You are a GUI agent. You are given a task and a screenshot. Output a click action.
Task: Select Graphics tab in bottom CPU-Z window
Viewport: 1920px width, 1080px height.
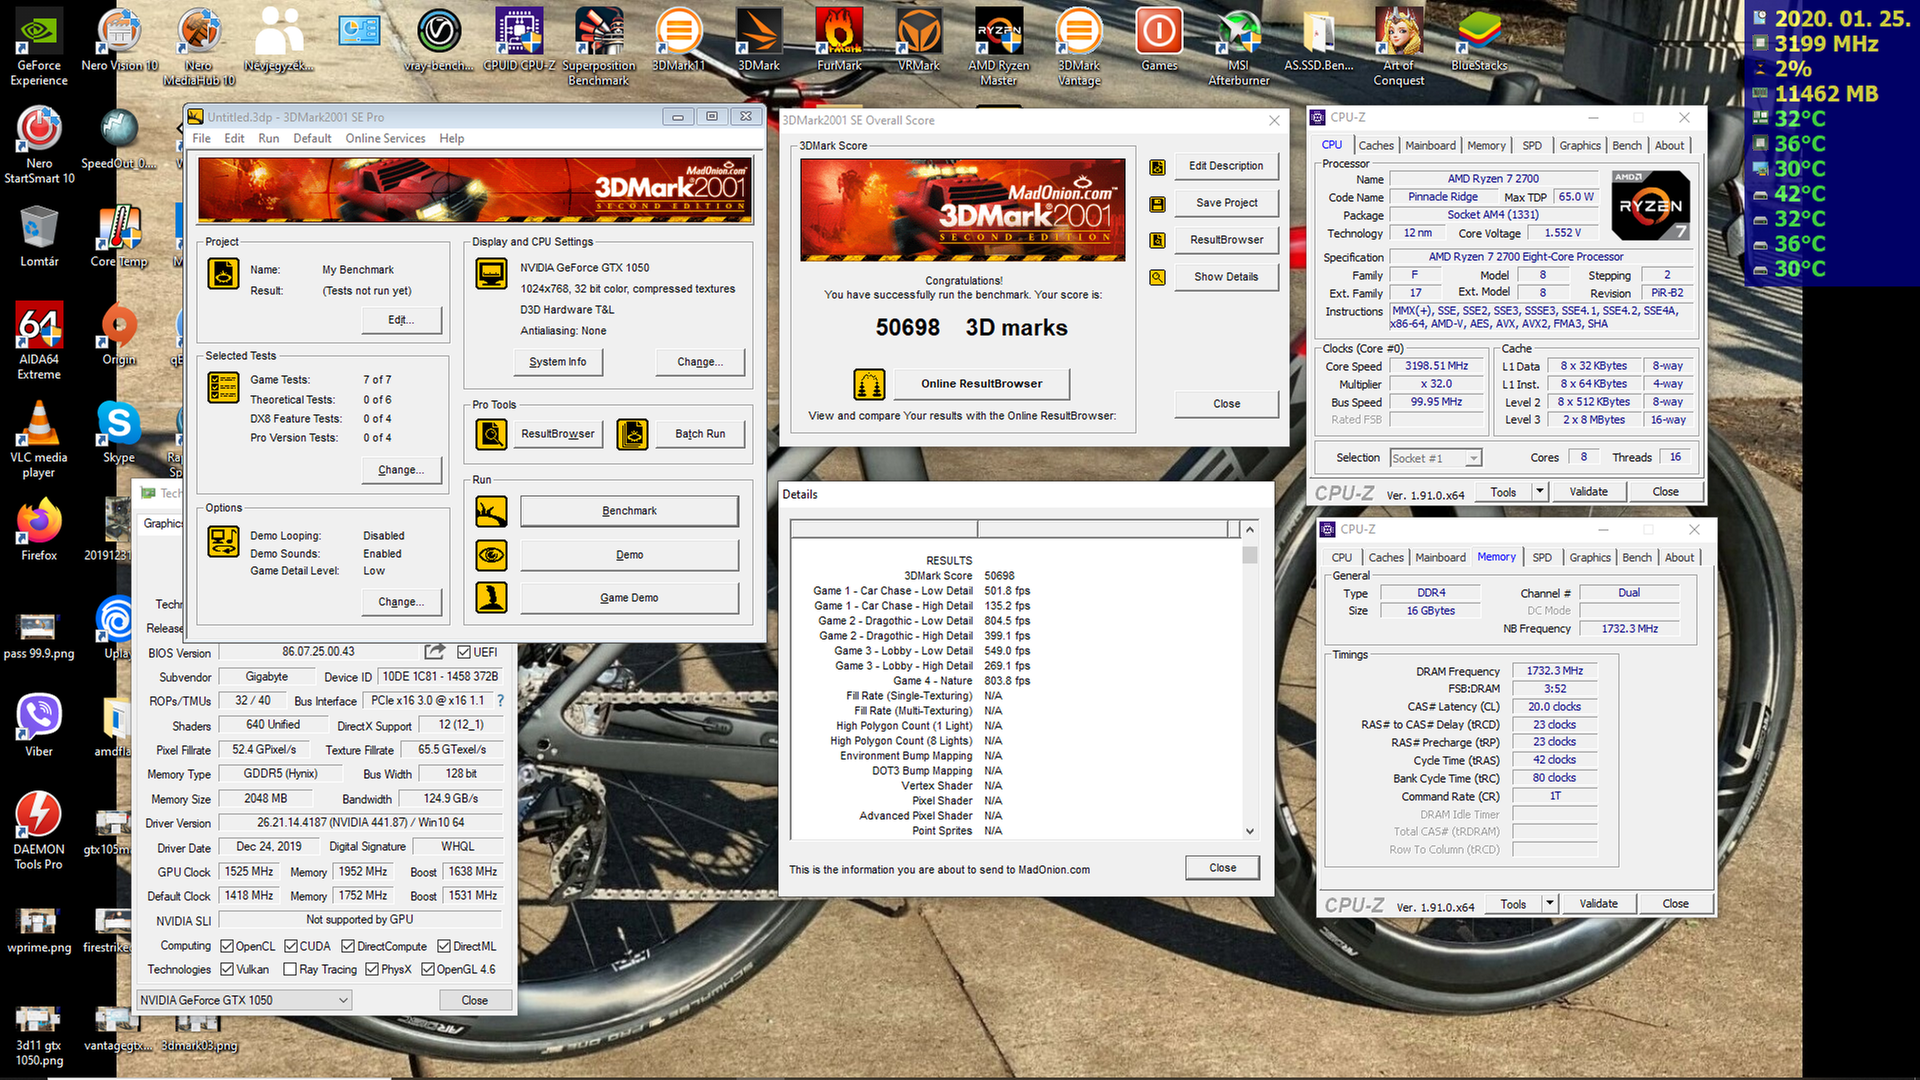pyautogui.click(x=1590, y=558)
